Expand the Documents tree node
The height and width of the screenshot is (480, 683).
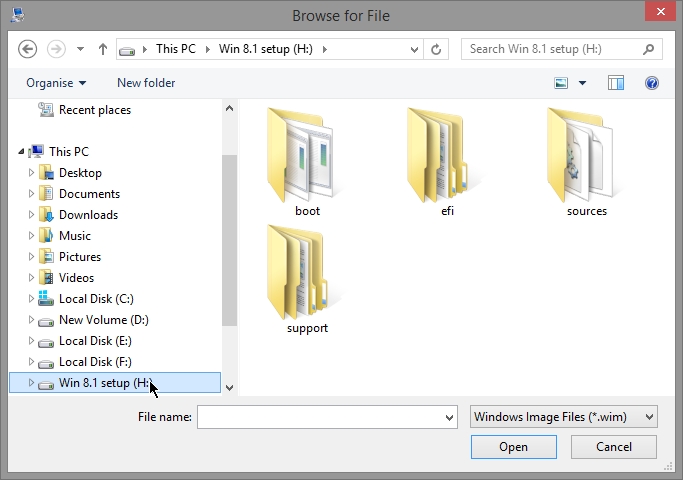pos(31,193)
